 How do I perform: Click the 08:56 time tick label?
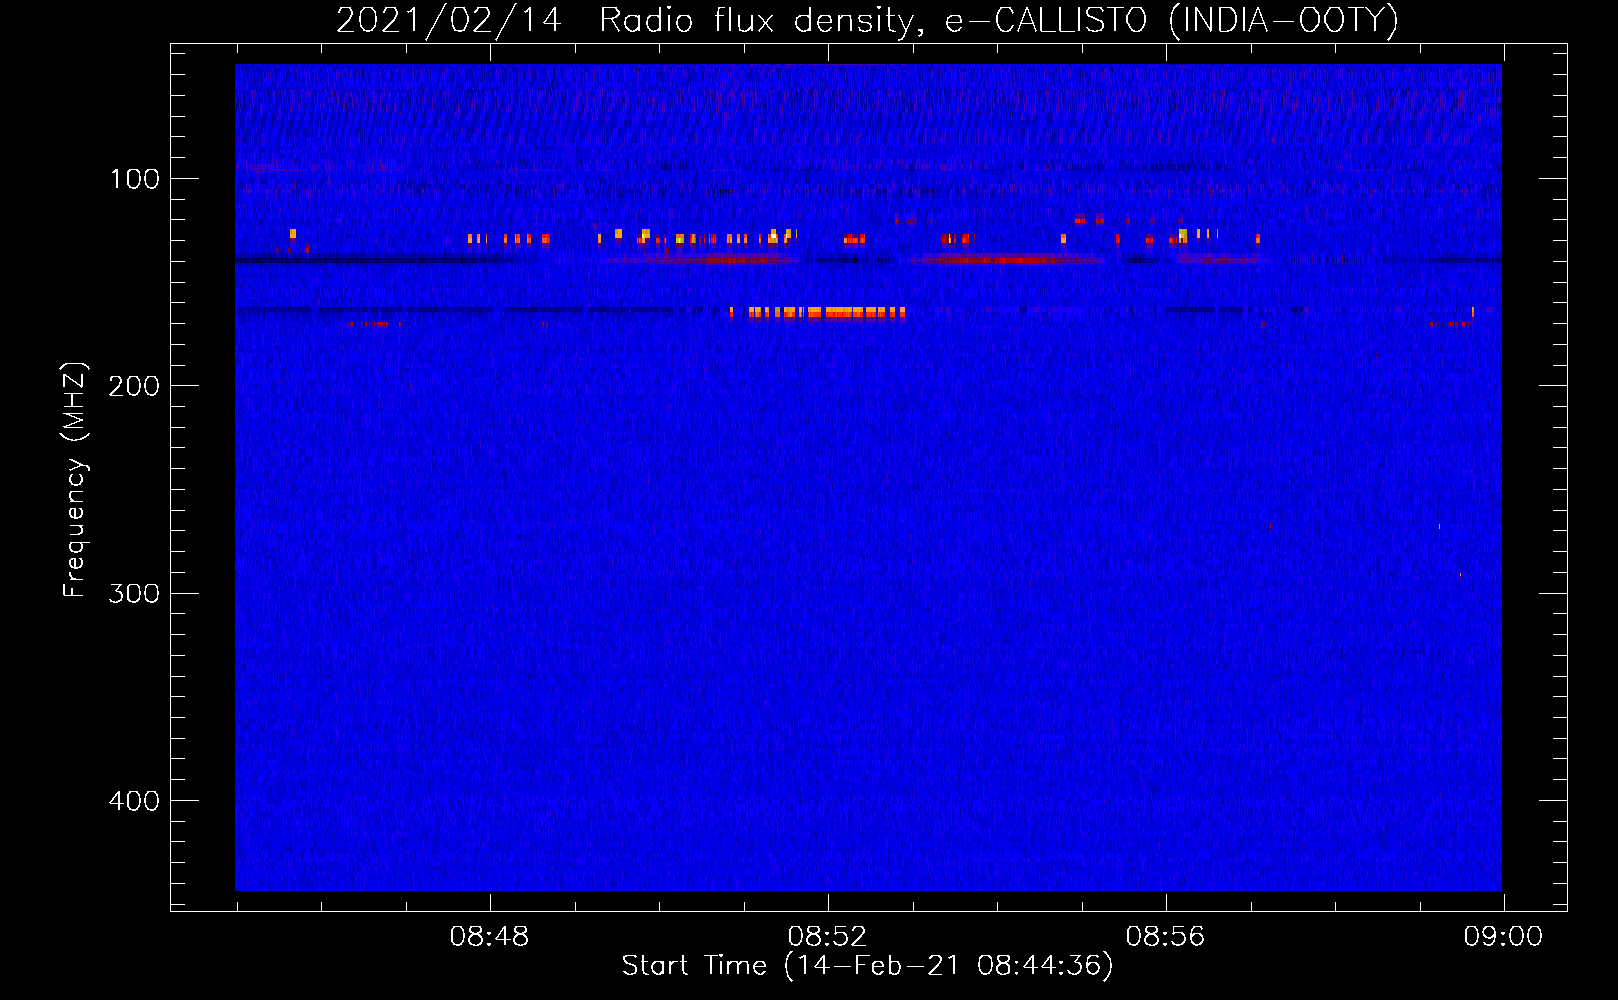click(x=1165, y=937)
